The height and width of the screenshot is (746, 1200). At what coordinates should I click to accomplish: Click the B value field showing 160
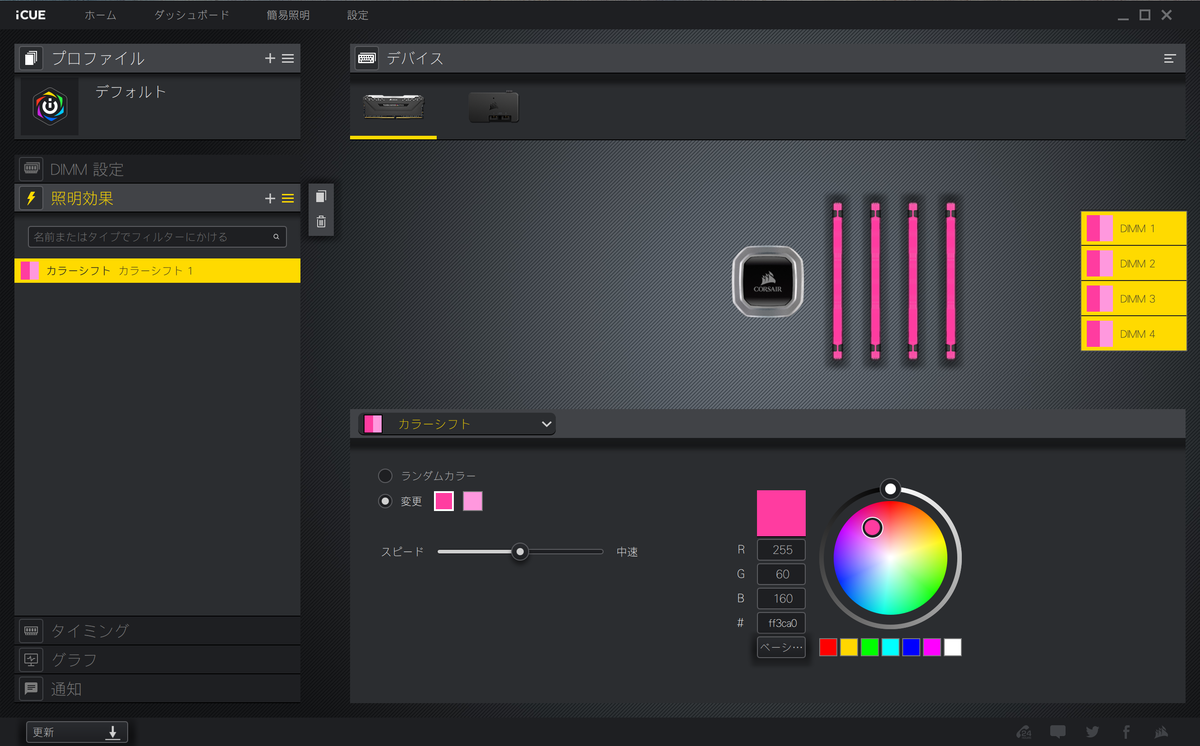(781, 598)
